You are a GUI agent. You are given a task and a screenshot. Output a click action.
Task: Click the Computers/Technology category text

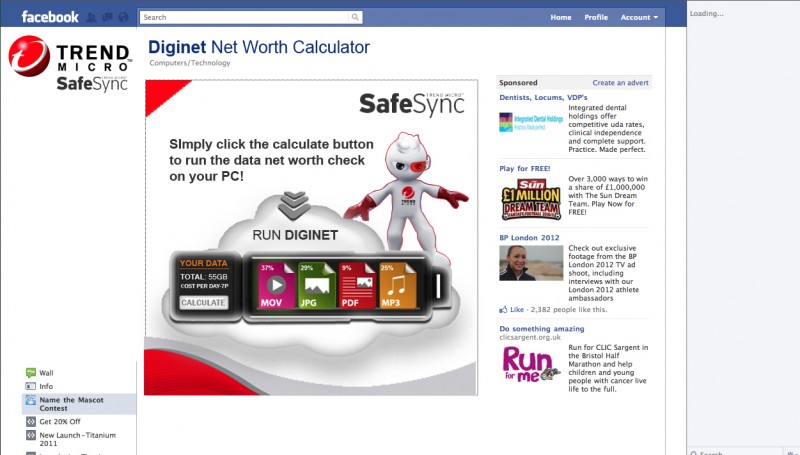pos(190,63)
